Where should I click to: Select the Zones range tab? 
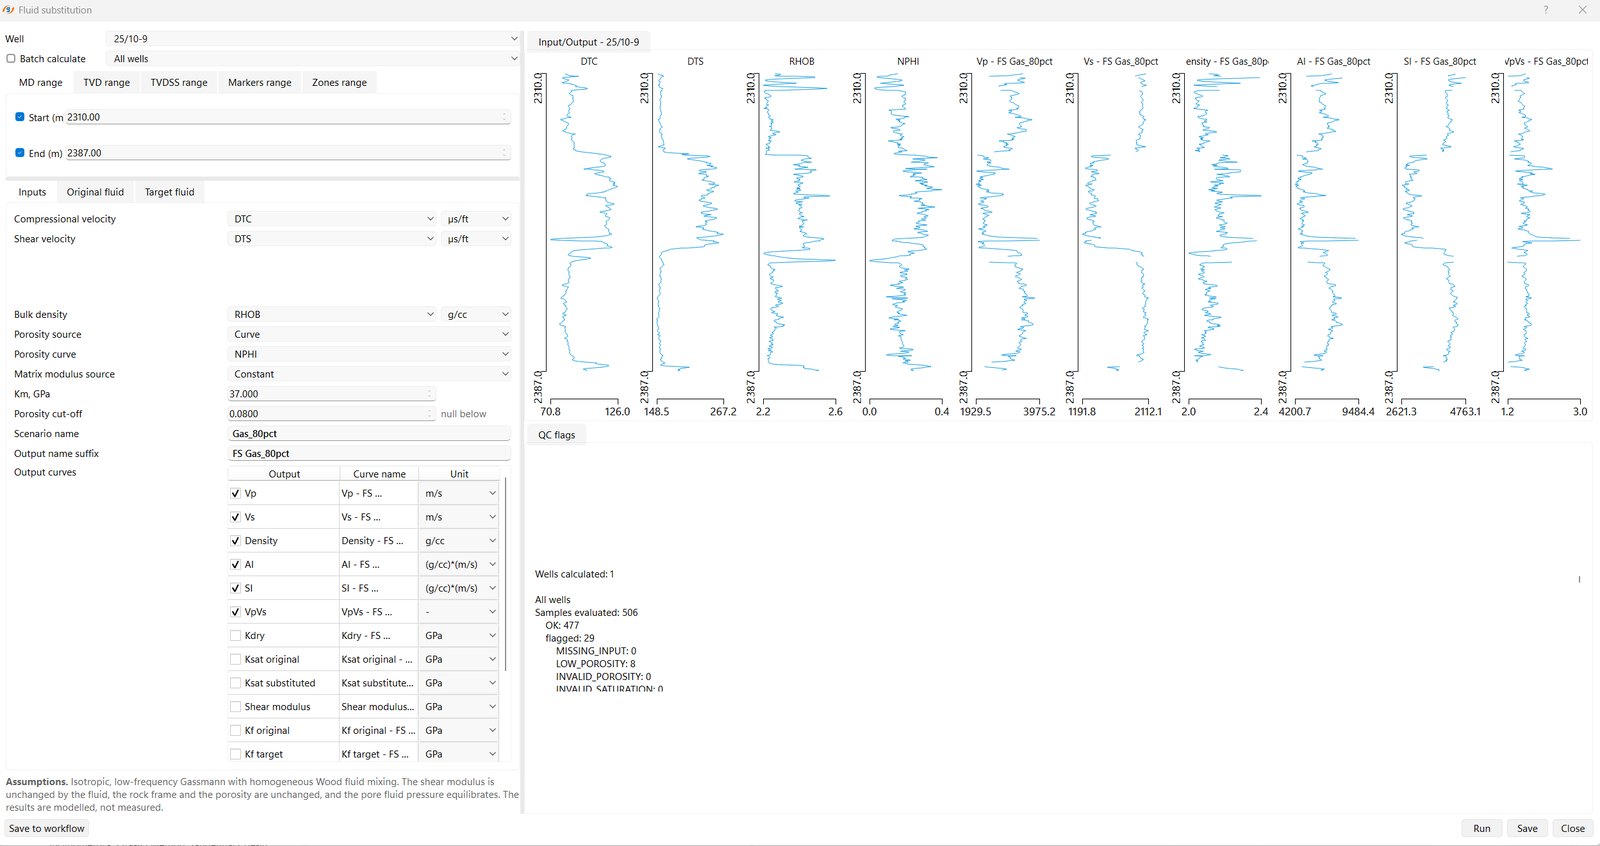pyautogui.click(x=339, y=83)
